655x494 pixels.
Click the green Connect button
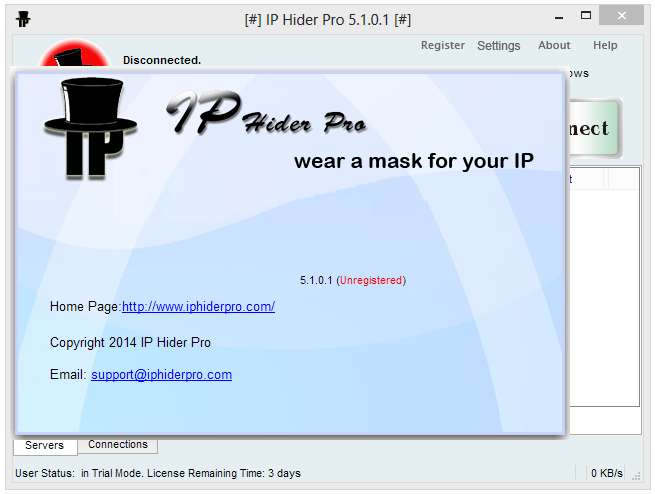(x=596, y=128)
